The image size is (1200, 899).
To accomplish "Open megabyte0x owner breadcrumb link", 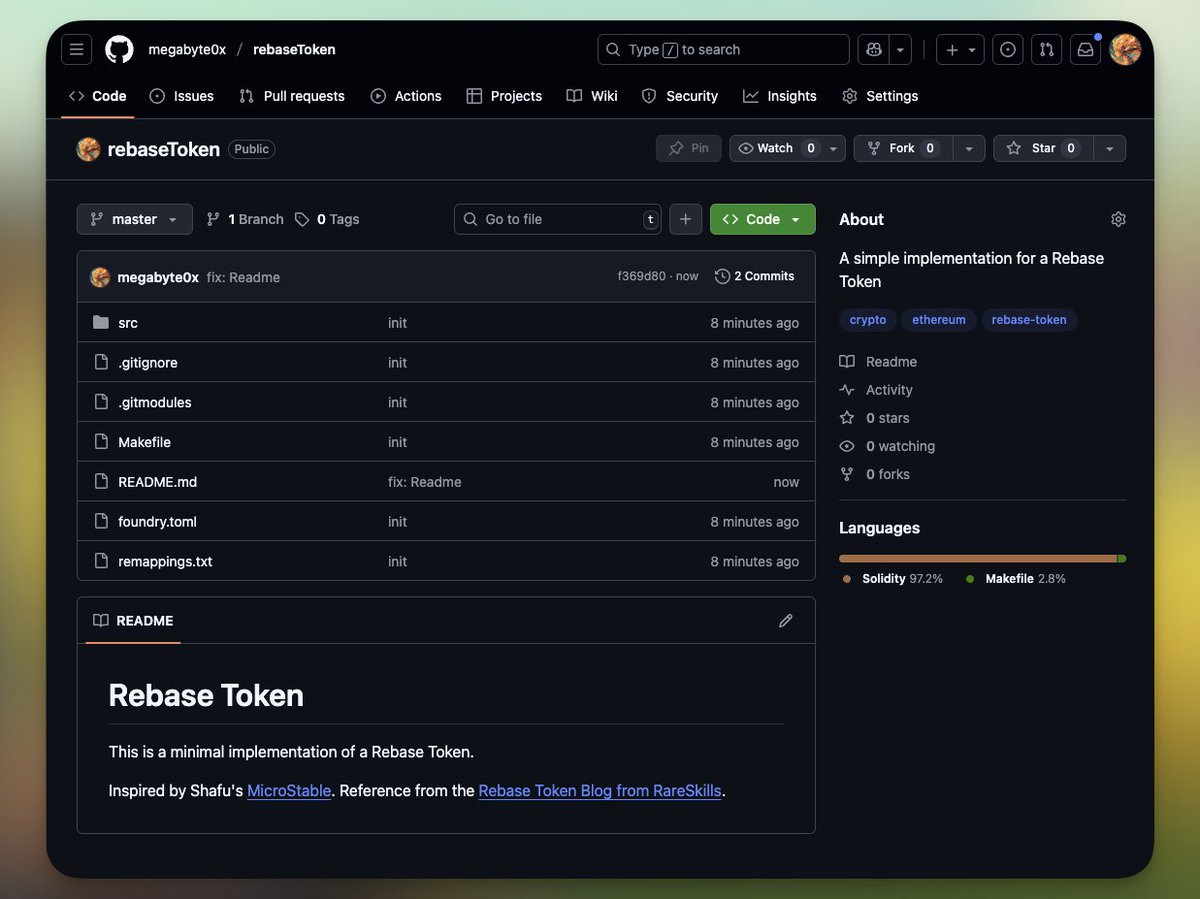I will (x=187, y=49).
